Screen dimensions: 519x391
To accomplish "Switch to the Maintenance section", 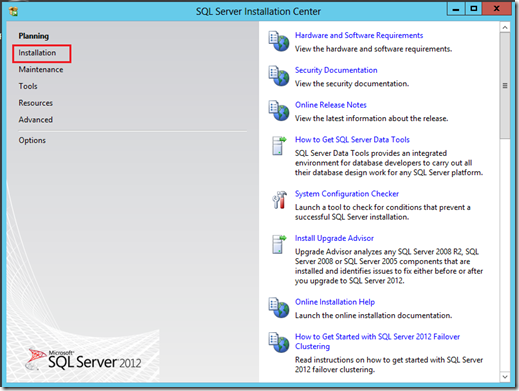I will (41, 69).
